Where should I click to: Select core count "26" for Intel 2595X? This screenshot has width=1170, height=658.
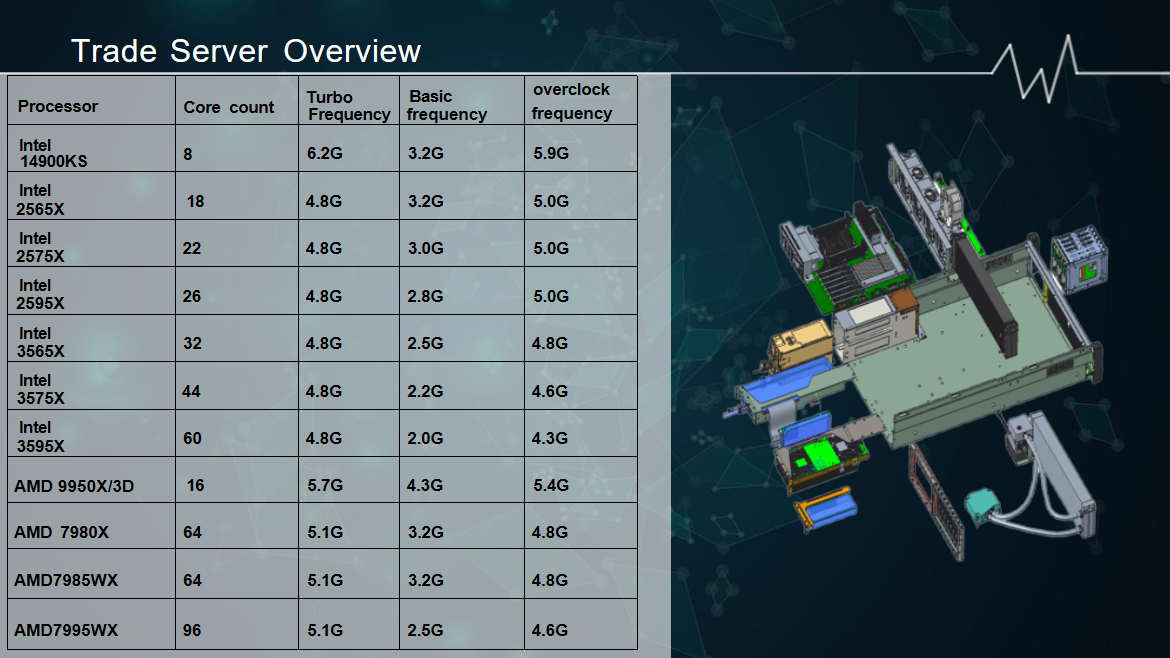click(x=192, y=295)
